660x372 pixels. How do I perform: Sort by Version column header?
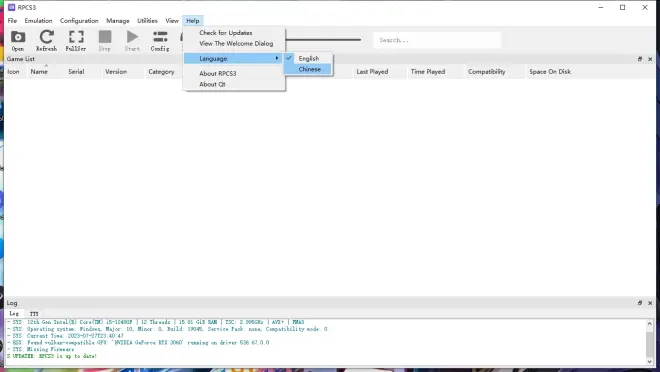[x=116, y=72]
